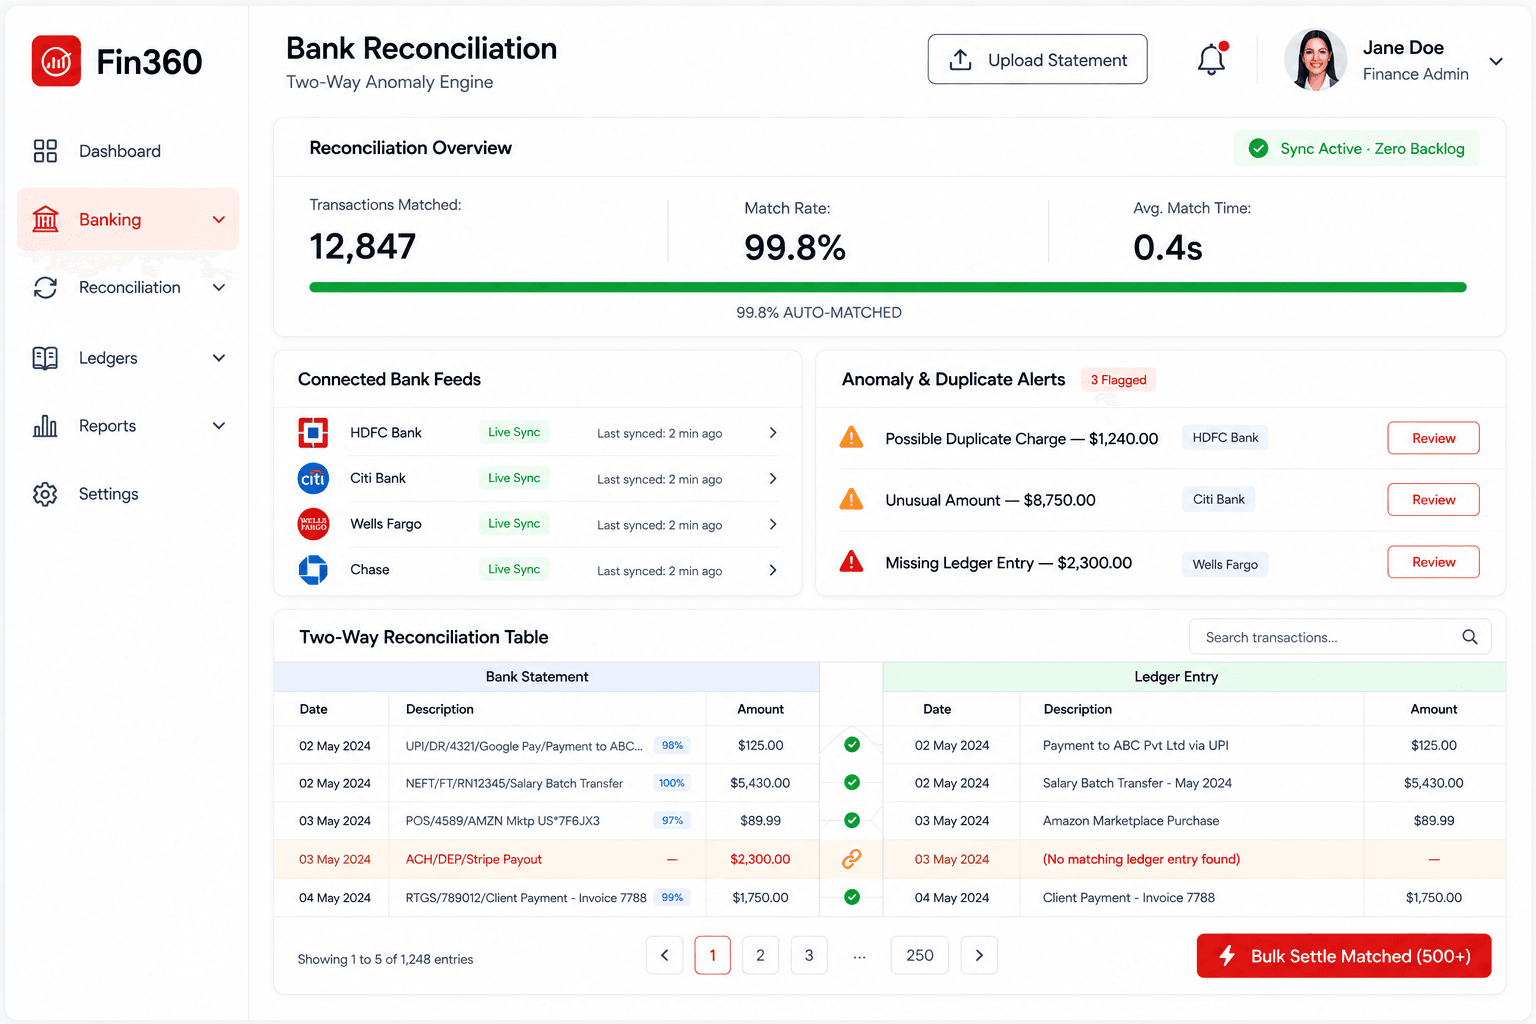Click '(No matching ledger entry found)' text

[x=1141, y=859]
